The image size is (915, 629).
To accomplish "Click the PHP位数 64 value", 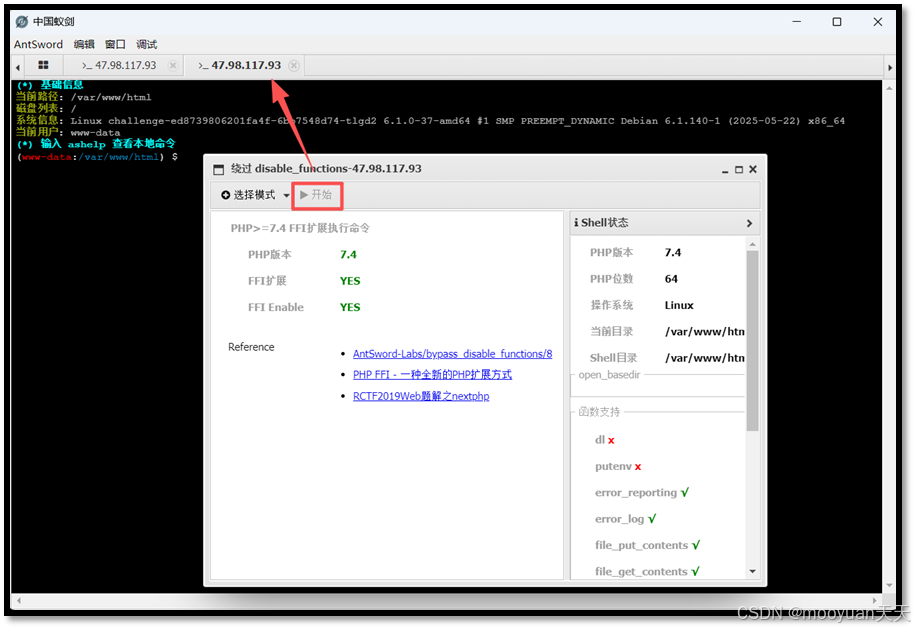I will point(671,279).
